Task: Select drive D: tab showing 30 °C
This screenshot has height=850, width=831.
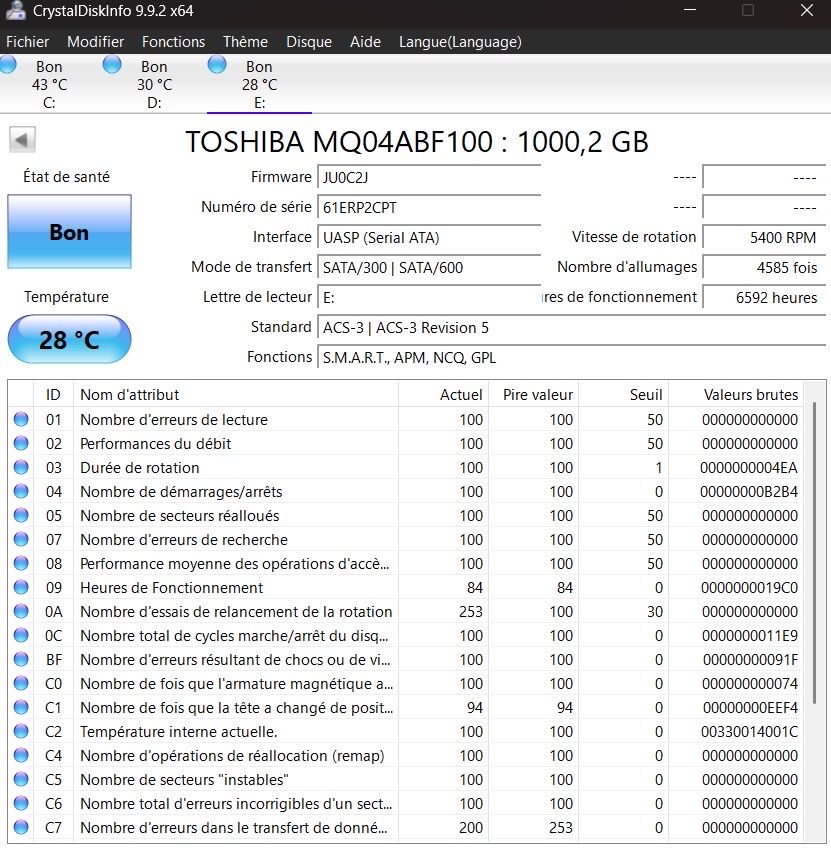Action: [x=154, y=84]
